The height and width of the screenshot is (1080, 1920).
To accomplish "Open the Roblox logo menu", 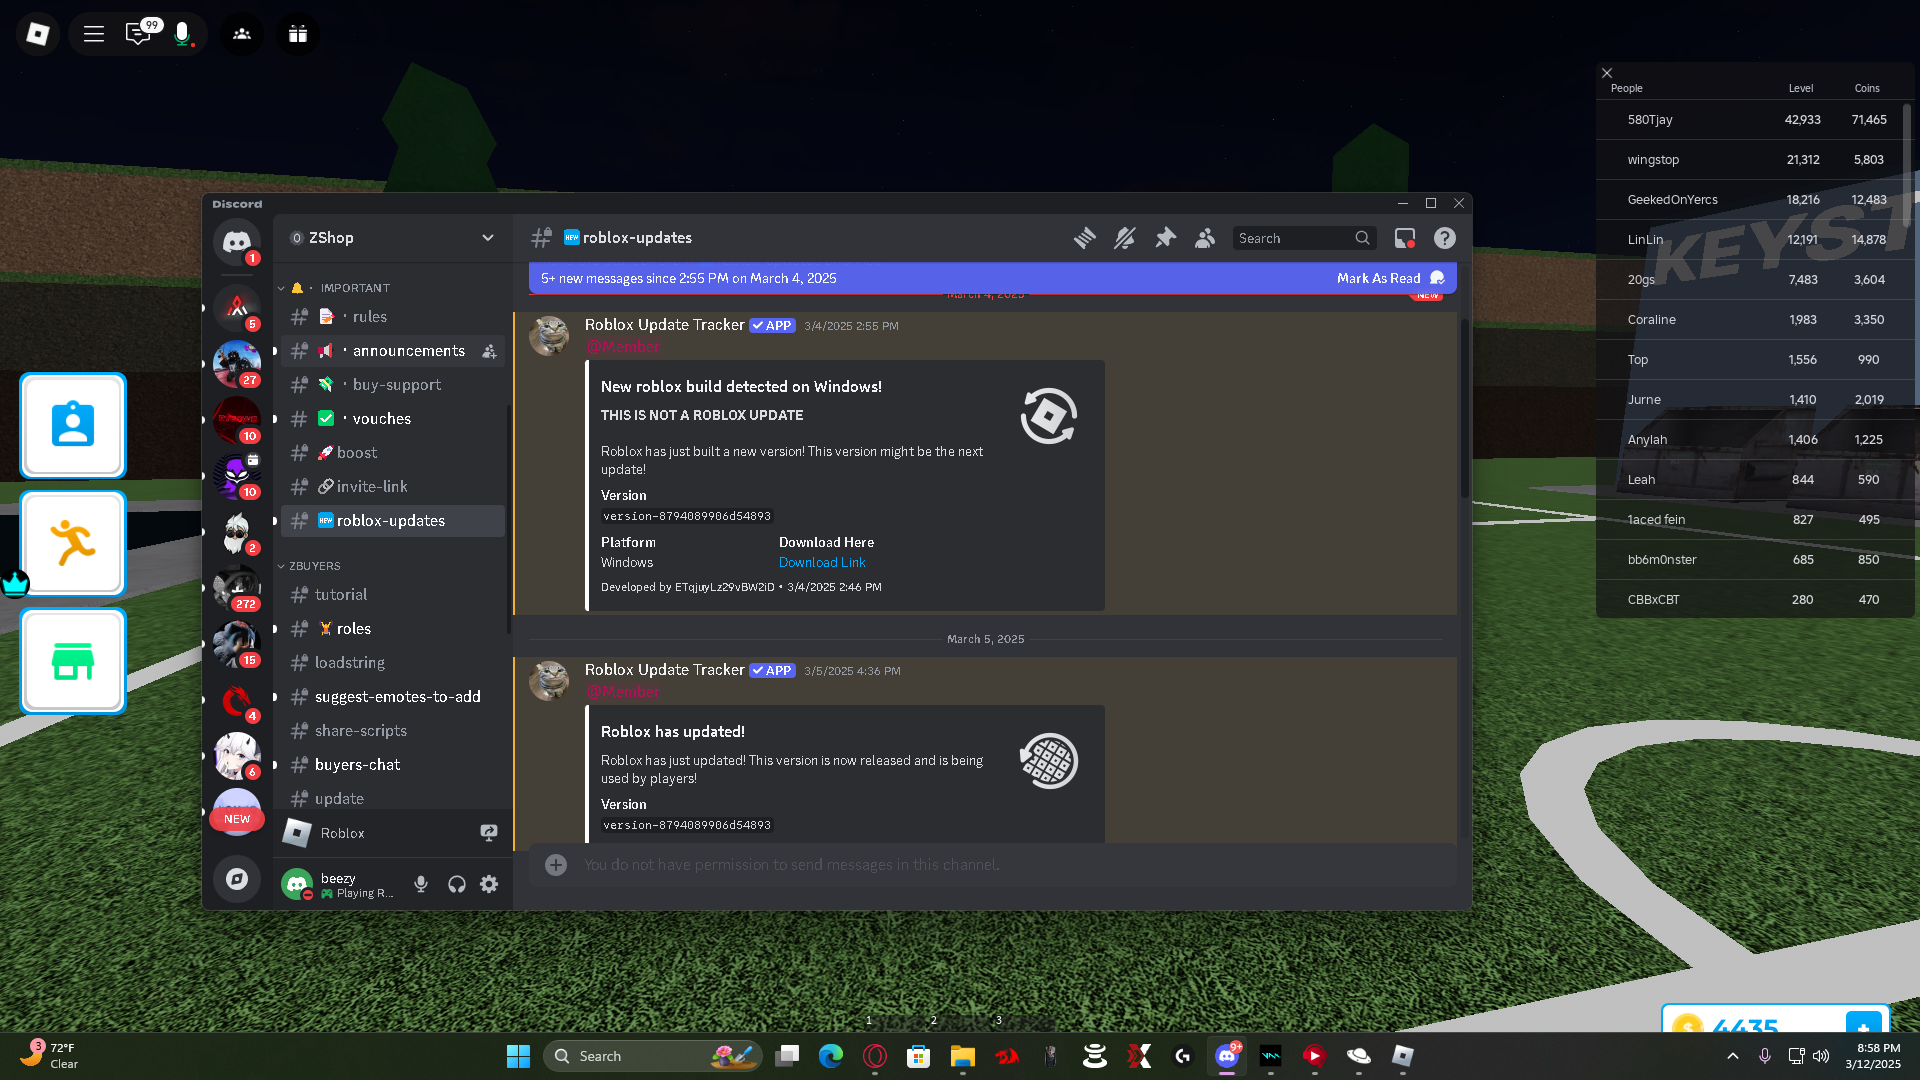I will (38, 34).
